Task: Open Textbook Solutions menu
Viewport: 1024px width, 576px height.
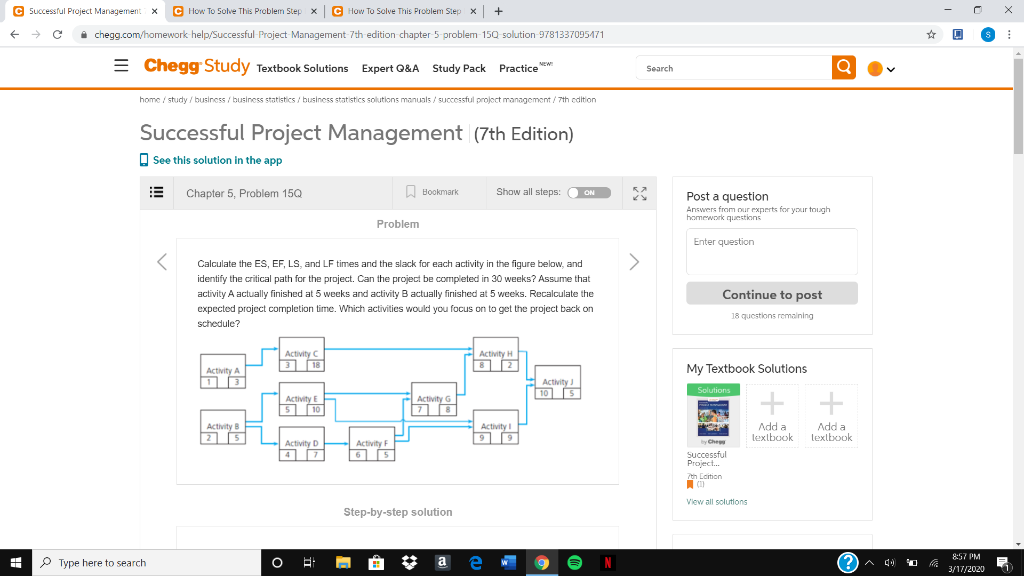Action: point(302,68)
